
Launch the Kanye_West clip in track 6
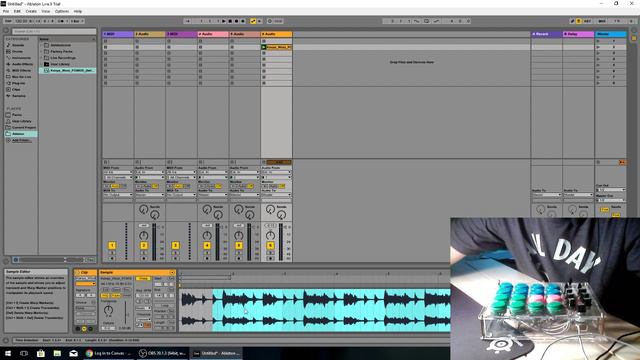pyautogui.click(x=264, y=47)
